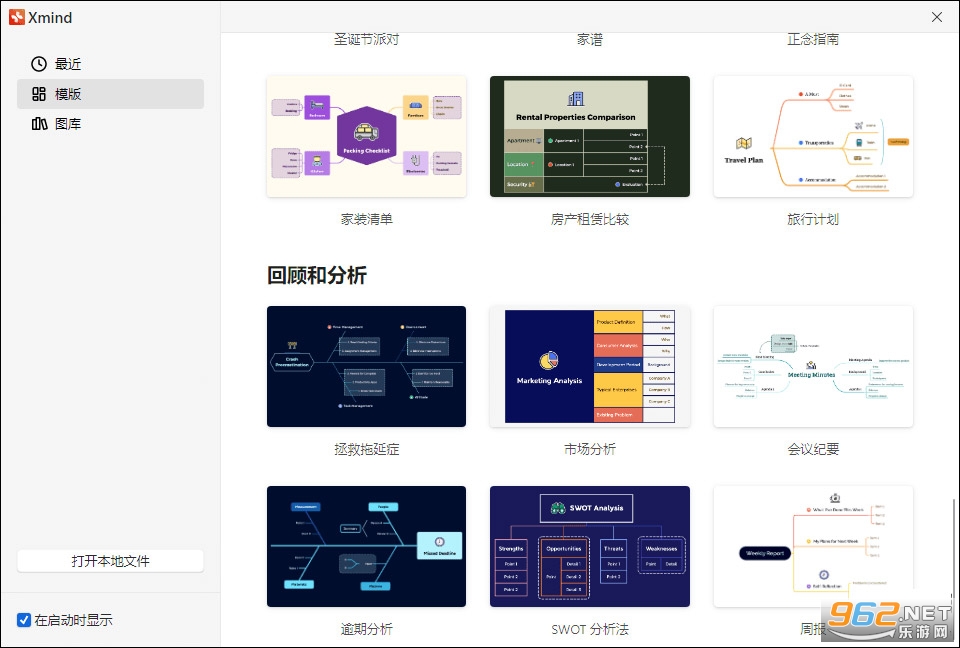960x648 pixels.
Task: Click the 家谱 label
Action: [590, 39]
